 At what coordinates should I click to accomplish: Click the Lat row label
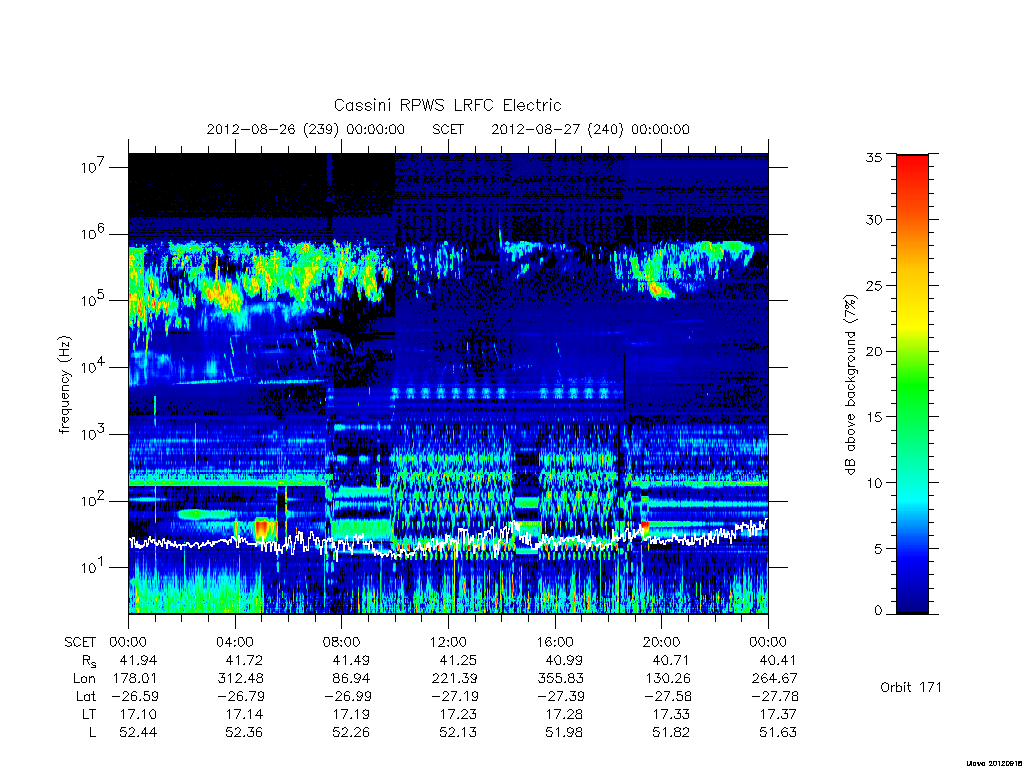coord(86,696)
